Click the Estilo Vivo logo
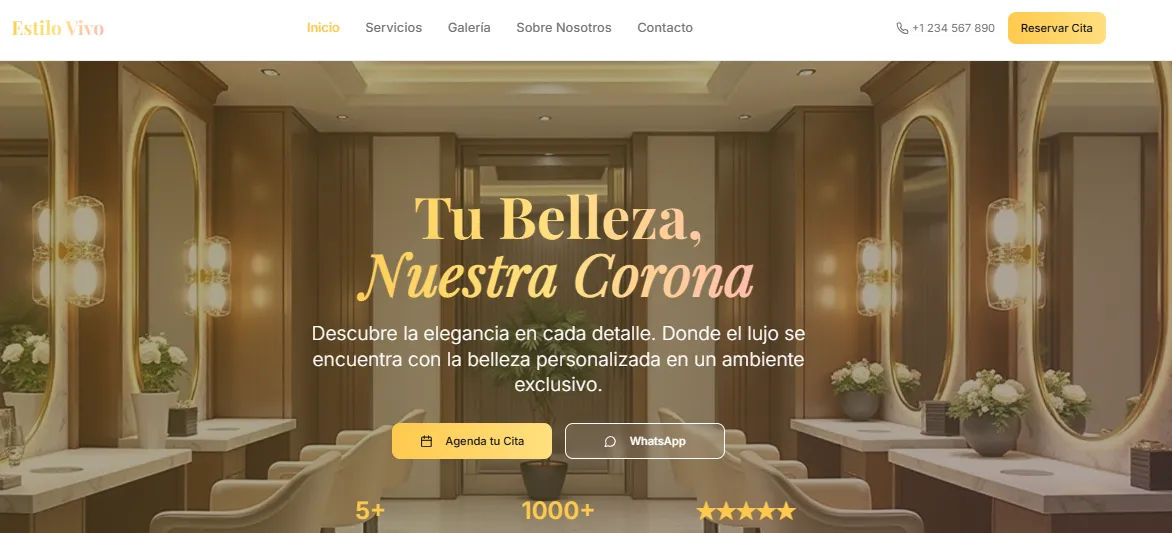1172x533 pixels. click(58, 28)
